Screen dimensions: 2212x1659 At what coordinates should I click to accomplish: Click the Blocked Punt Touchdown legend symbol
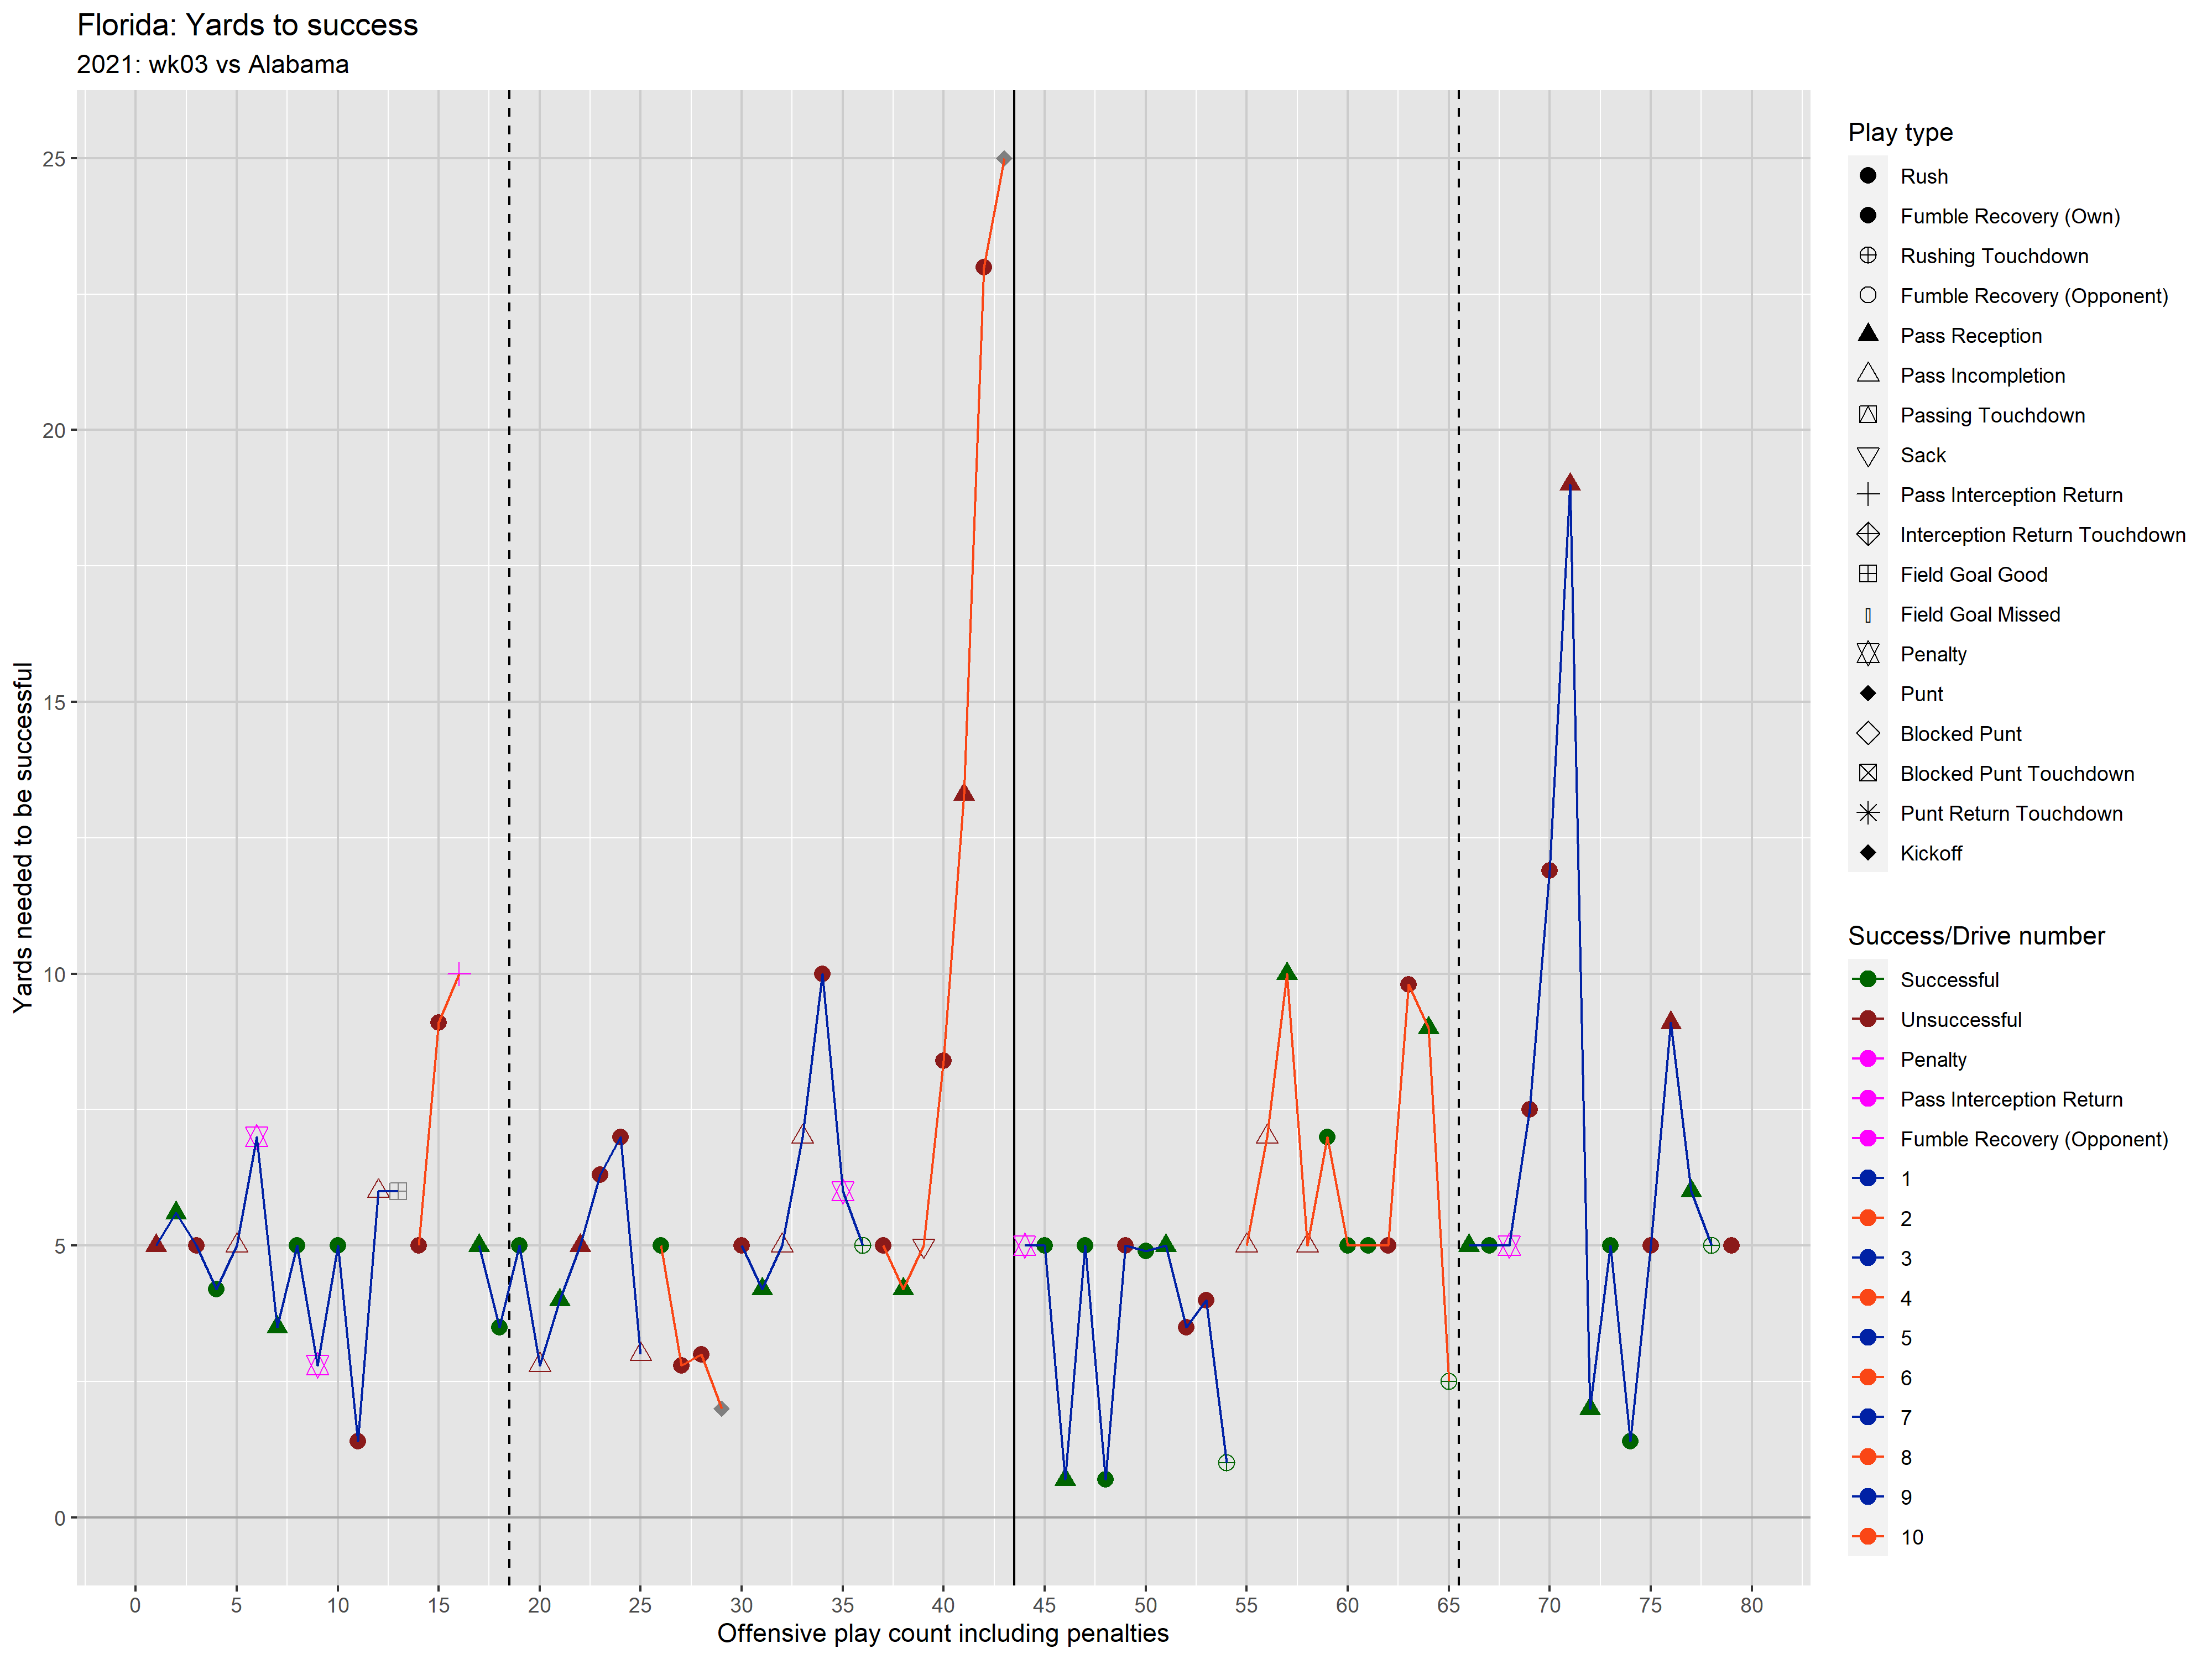click(x=1867, y=773)
